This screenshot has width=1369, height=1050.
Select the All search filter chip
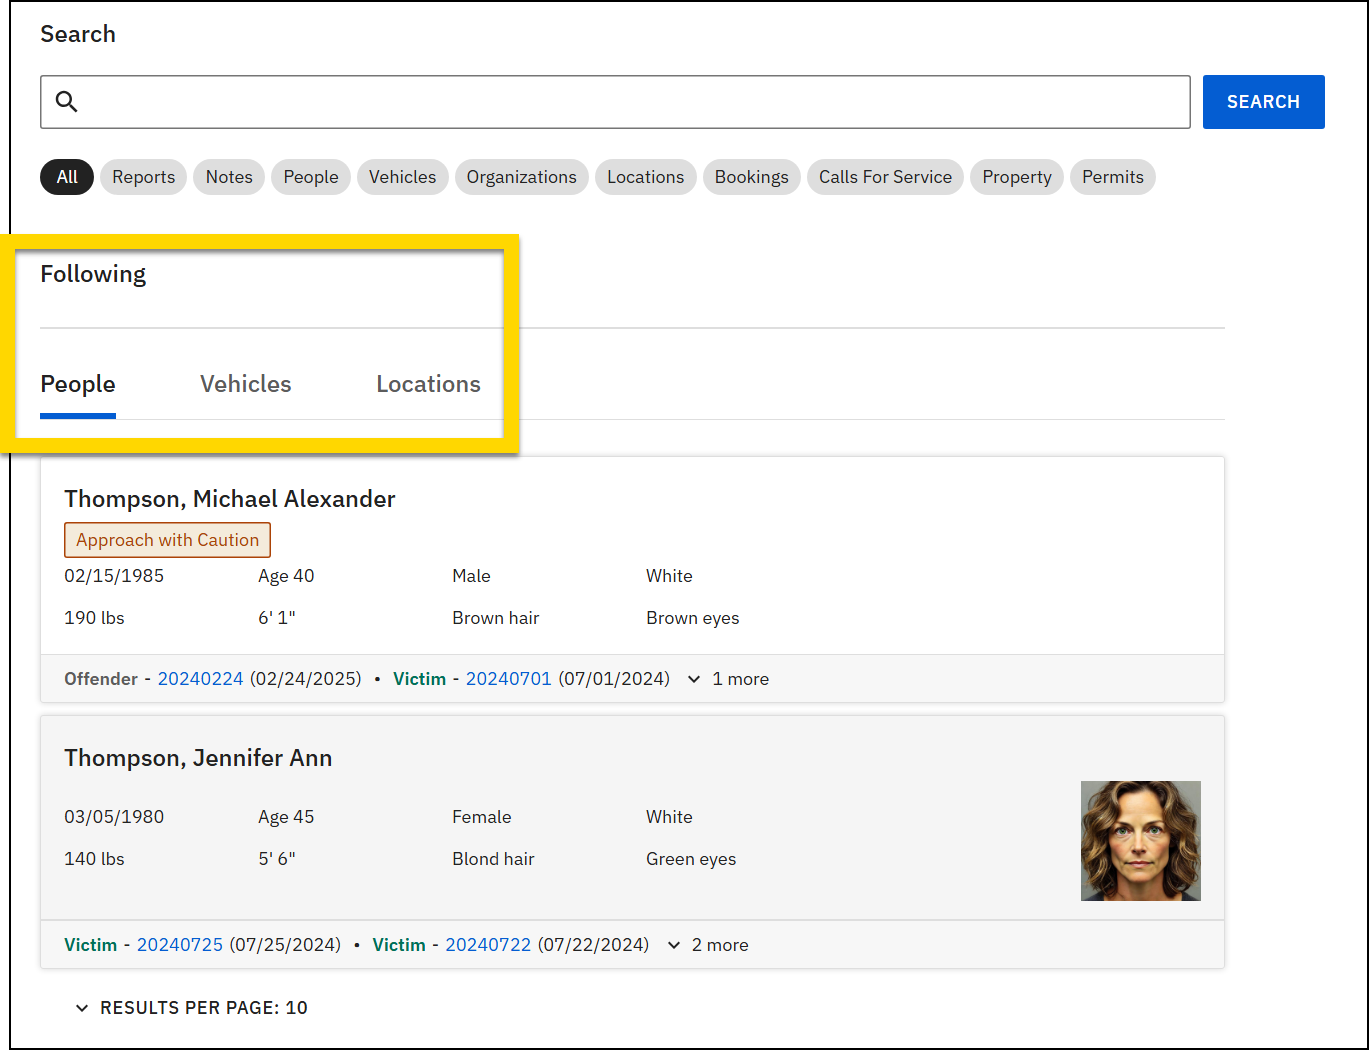(x=66, y=177)
